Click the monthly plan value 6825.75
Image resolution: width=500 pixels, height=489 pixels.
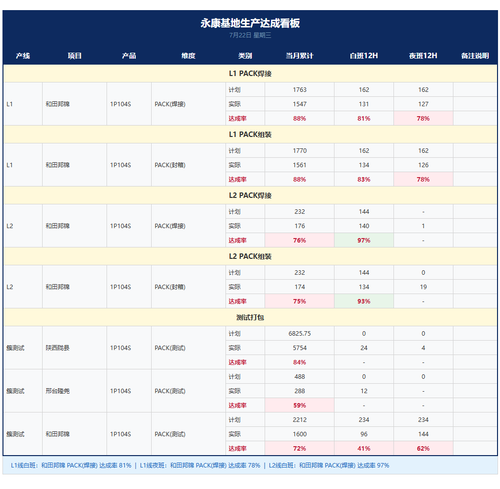pos(299,334)
